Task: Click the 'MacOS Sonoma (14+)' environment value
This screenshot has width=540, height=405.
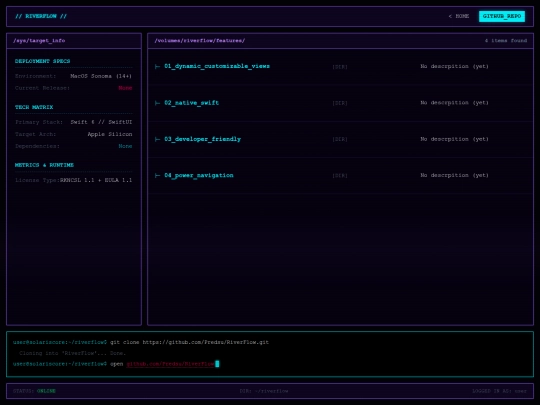Action: (101, 76)
